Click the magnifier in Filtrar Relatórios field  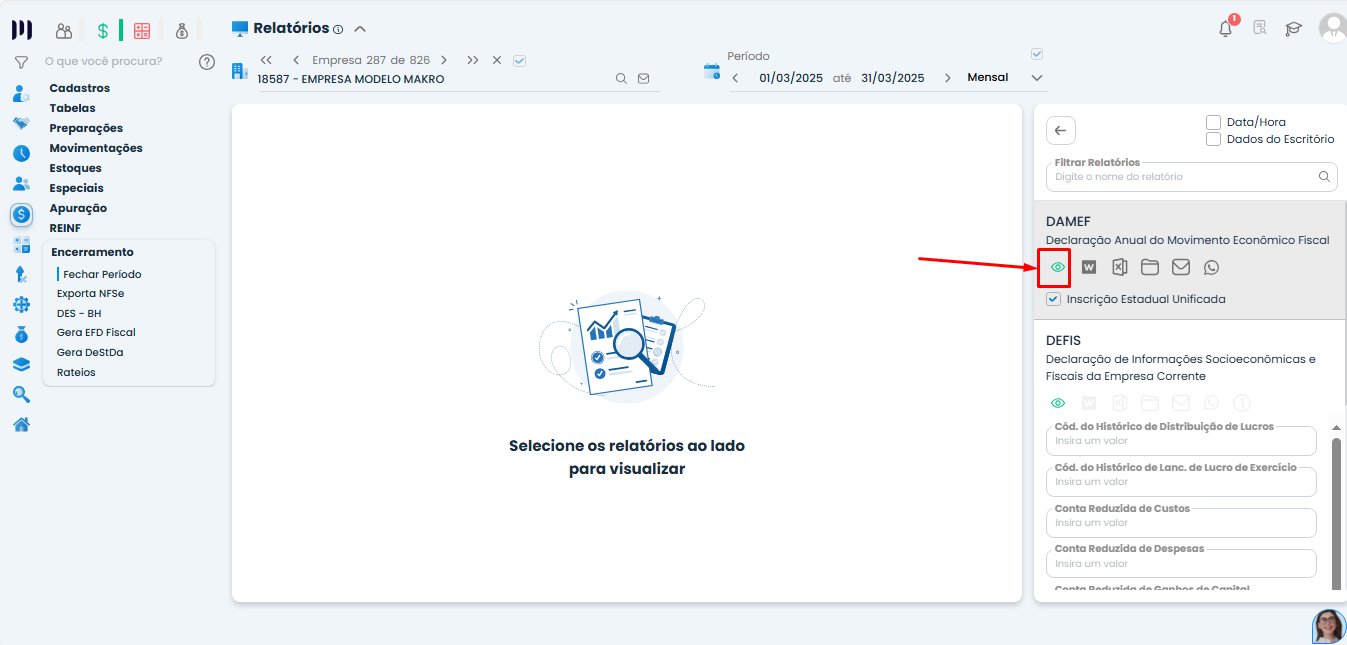(x=1324, y=177)
